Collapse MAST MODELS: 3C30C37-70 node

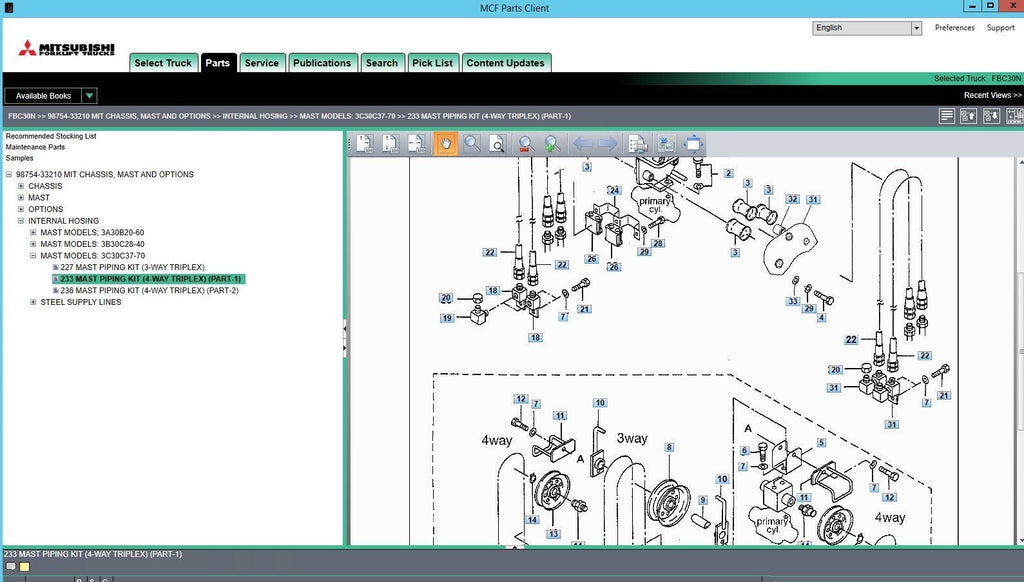[33, 256]
